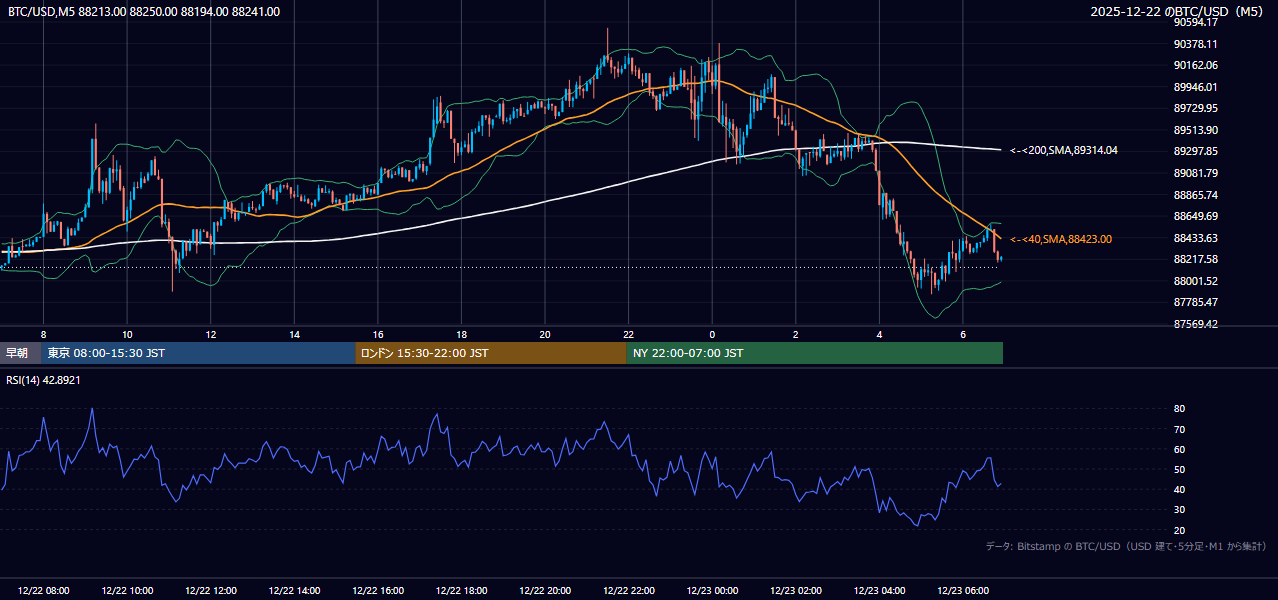Click price axis value 89729.95
Viewport: 1278px width, 600px height.
pyautogui.click(x=1195, y=108)
